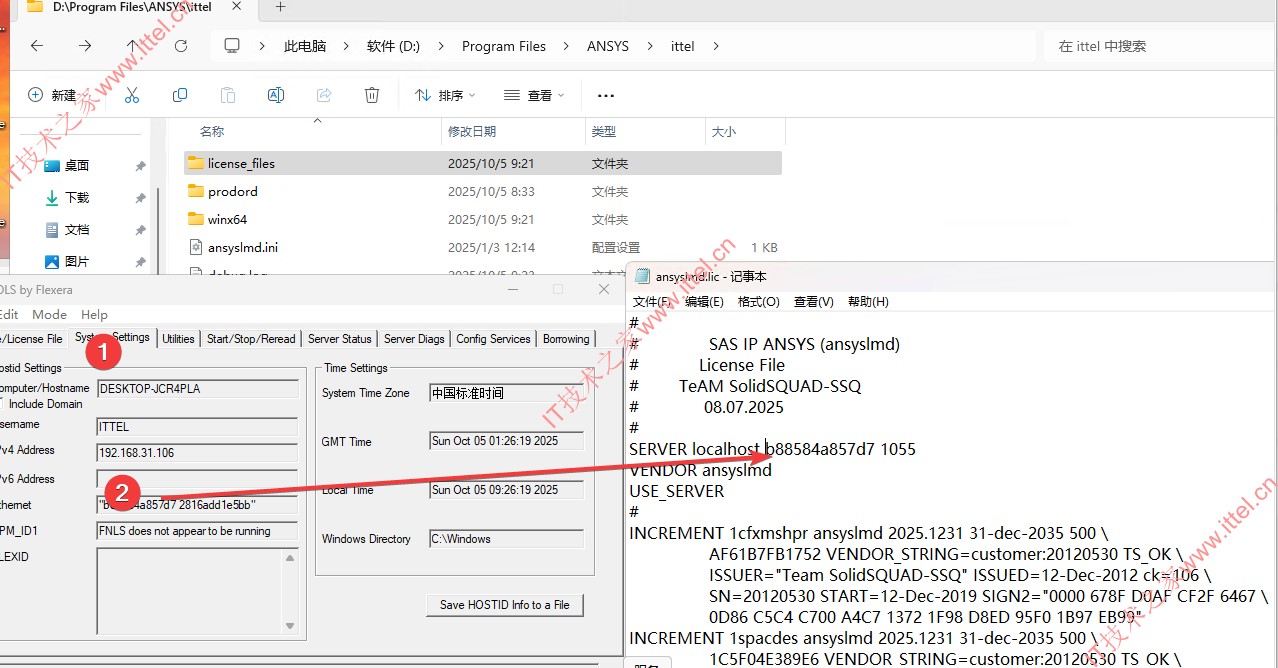This screenshot has height=668, width=1278.
Task: Click the Back navigation arrow in Explorer
Action: (37, 46)
